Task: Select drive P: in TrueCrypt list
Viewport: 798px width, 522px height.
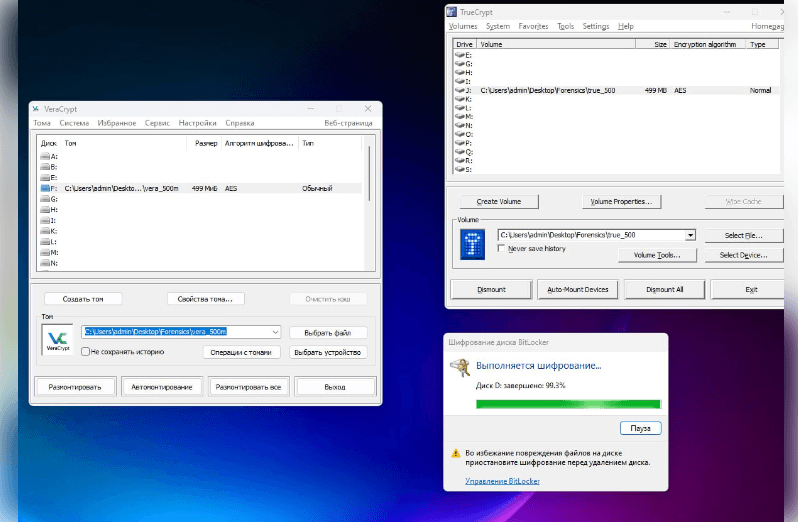Action: (x=616, y=143)
